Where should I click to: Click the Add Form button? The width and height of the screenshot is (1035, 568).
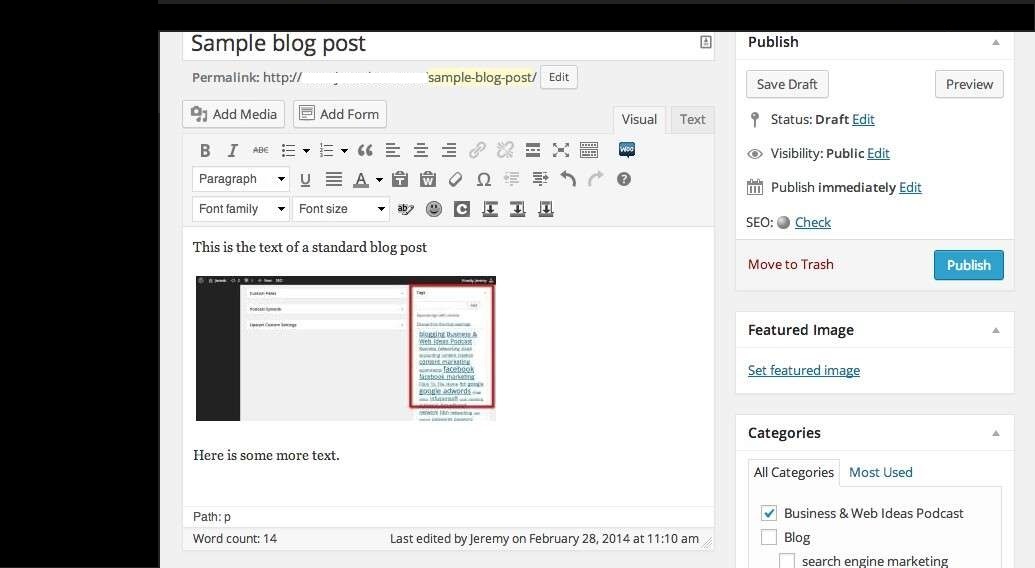click(x=340, y=114)
